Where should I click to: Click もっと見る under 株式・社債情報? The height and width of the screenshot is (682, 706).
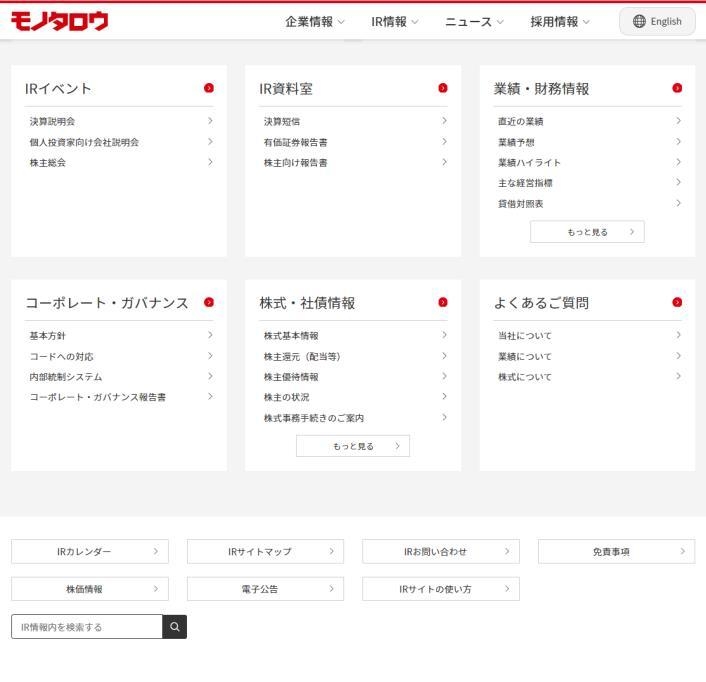353,446
